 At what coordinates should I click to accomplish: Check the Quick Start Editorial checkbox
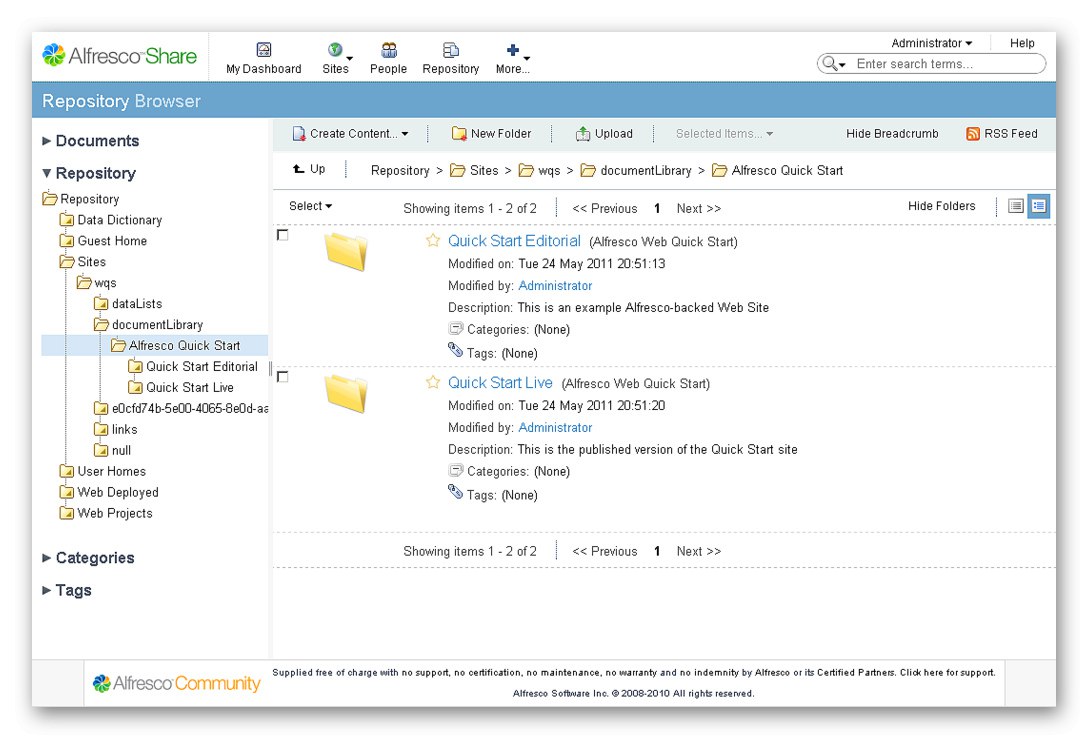(282, 235)
